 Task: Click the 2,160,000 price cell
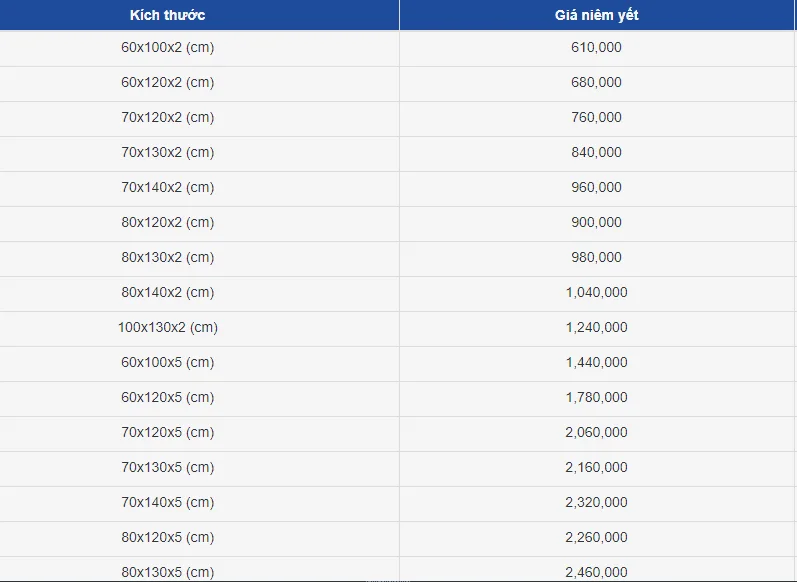[x=597, y=467]
